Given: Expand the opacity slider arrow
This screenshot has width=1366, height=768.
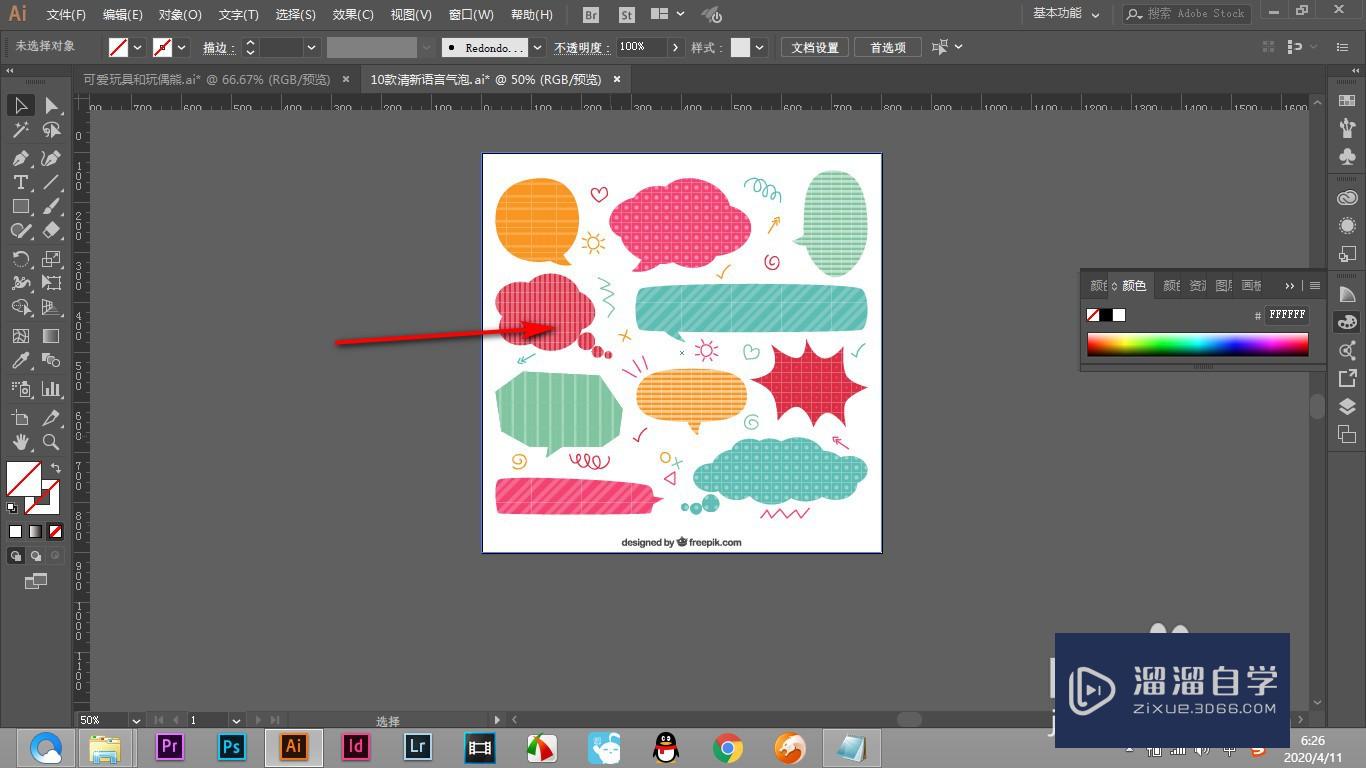Looking at the screenshot, I should [x=676, y=47].
